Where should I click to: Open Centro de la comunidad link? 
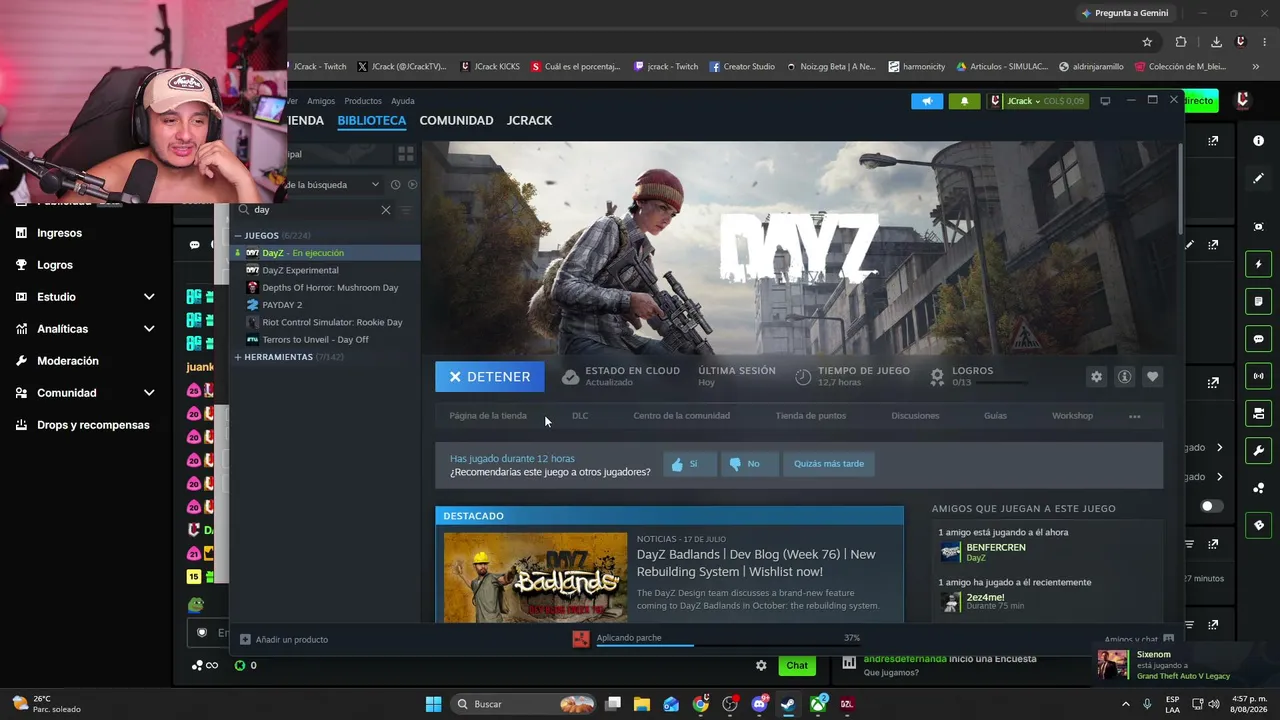tap(681, 416)
